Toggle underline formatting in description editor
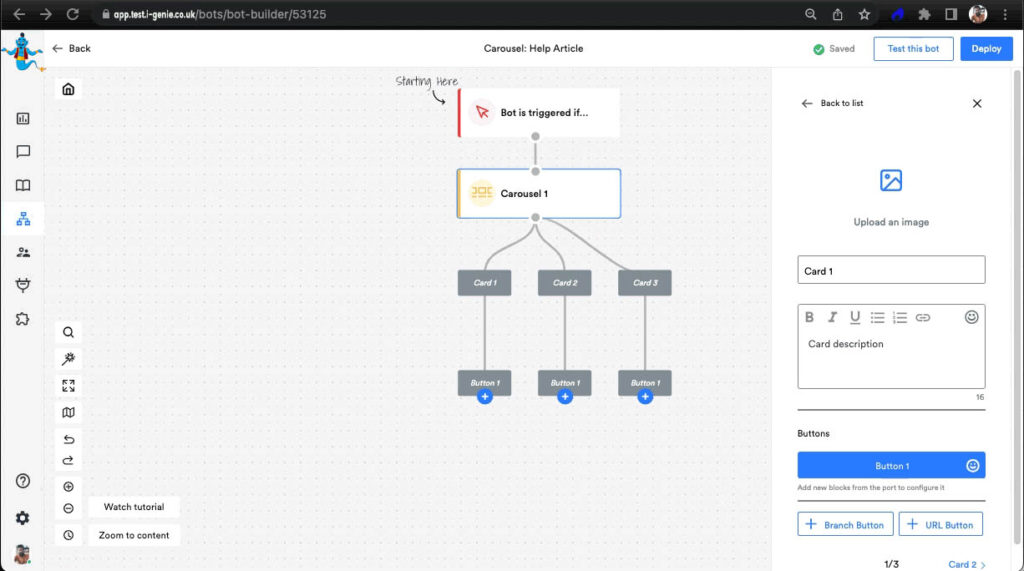 click(855, 318)
